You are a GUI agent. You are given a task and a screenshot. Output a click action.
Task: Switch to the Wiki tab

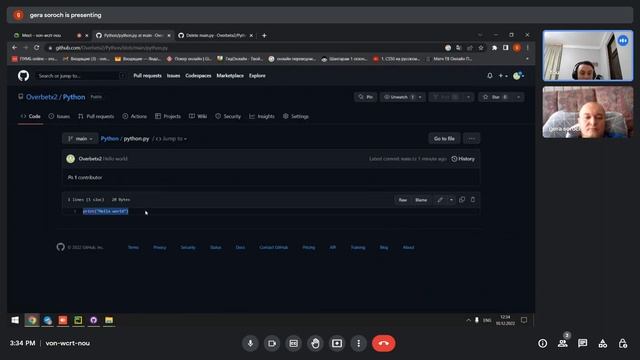pos(198,116)
